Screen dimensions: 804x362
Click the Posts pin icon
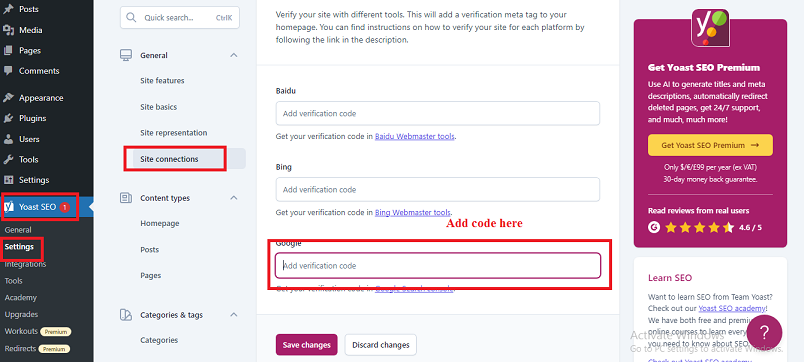point(8,9)
